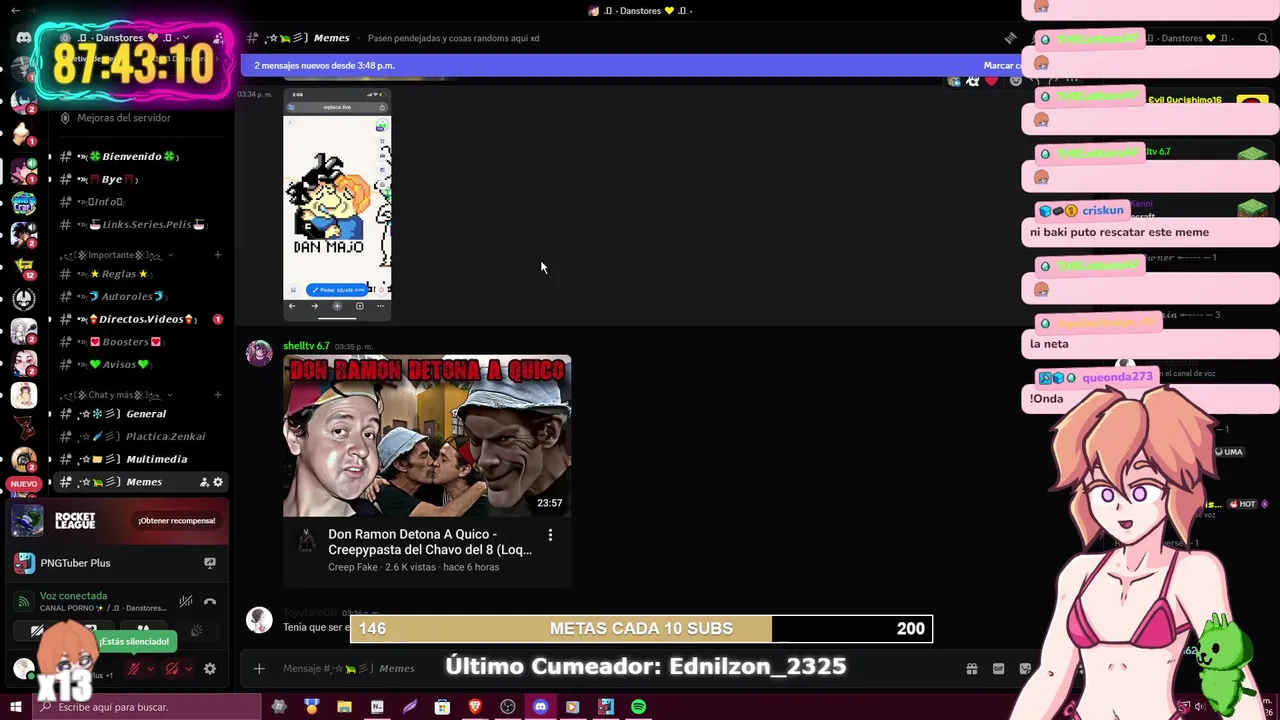The width and height of the screenshot is (1280, 720).
Task: Open Voz conectada connection details
Action: pyautogui.click(x=73, y=596)
